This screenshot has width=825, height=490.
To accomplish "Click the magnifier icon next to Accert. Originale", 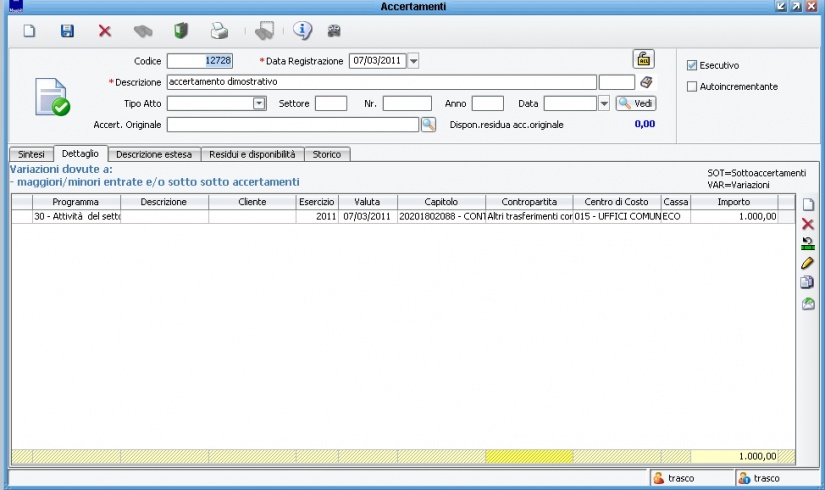I will pyautogui.click(x=428, y=125).
